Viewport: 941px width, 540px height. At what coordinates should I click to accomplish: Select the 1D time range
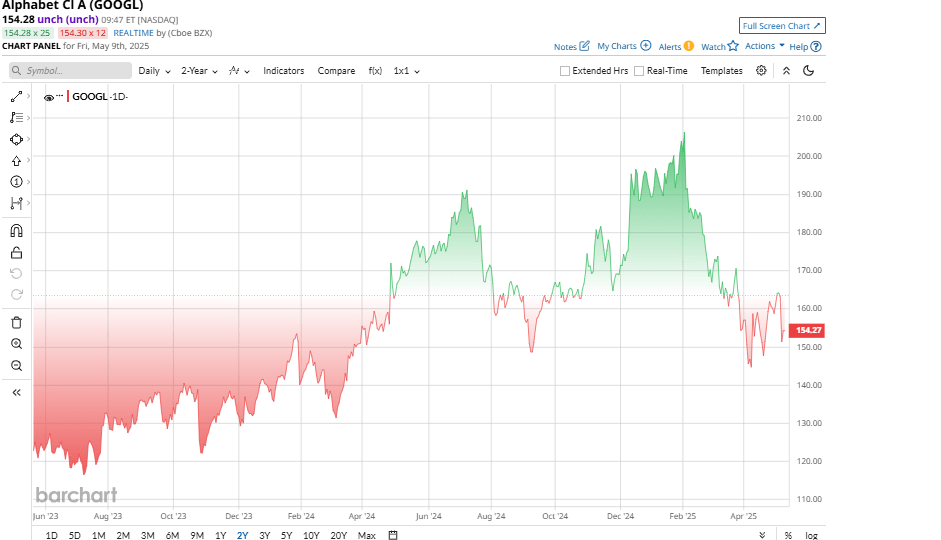tap(52, 535)
